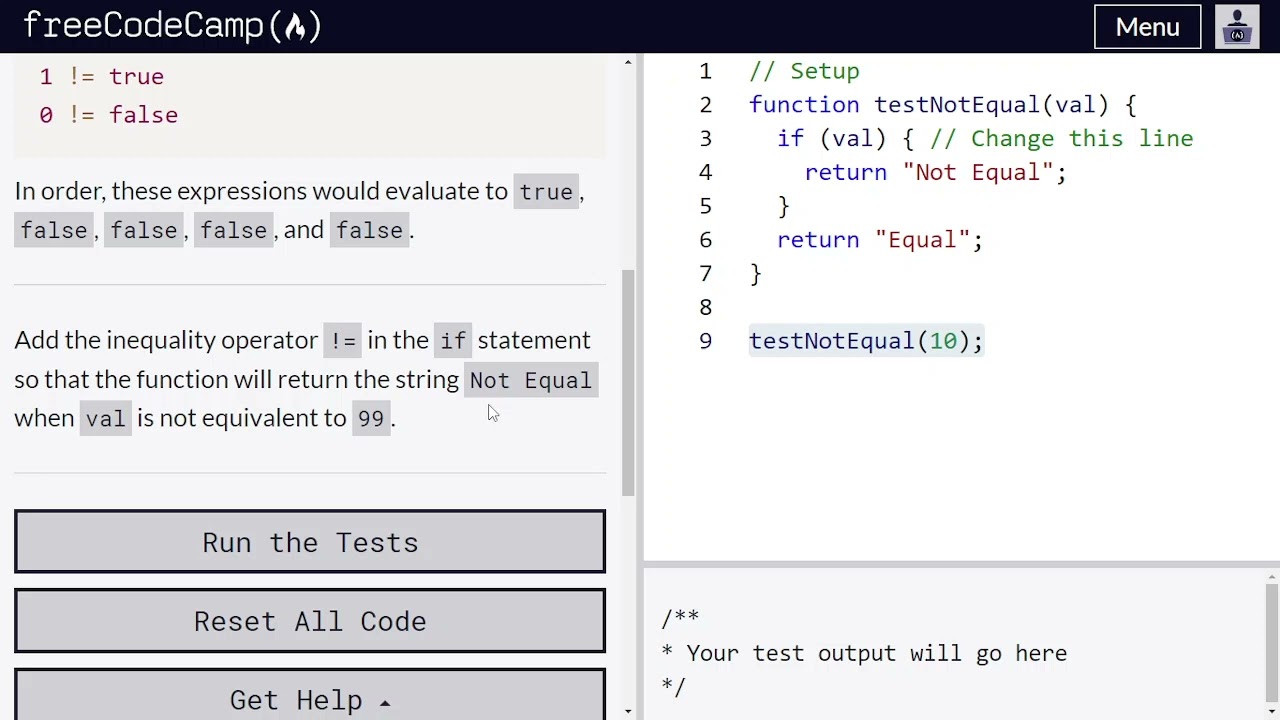
Task: Click the output panel scroll-down arrow
Action: click(1272, 711)
